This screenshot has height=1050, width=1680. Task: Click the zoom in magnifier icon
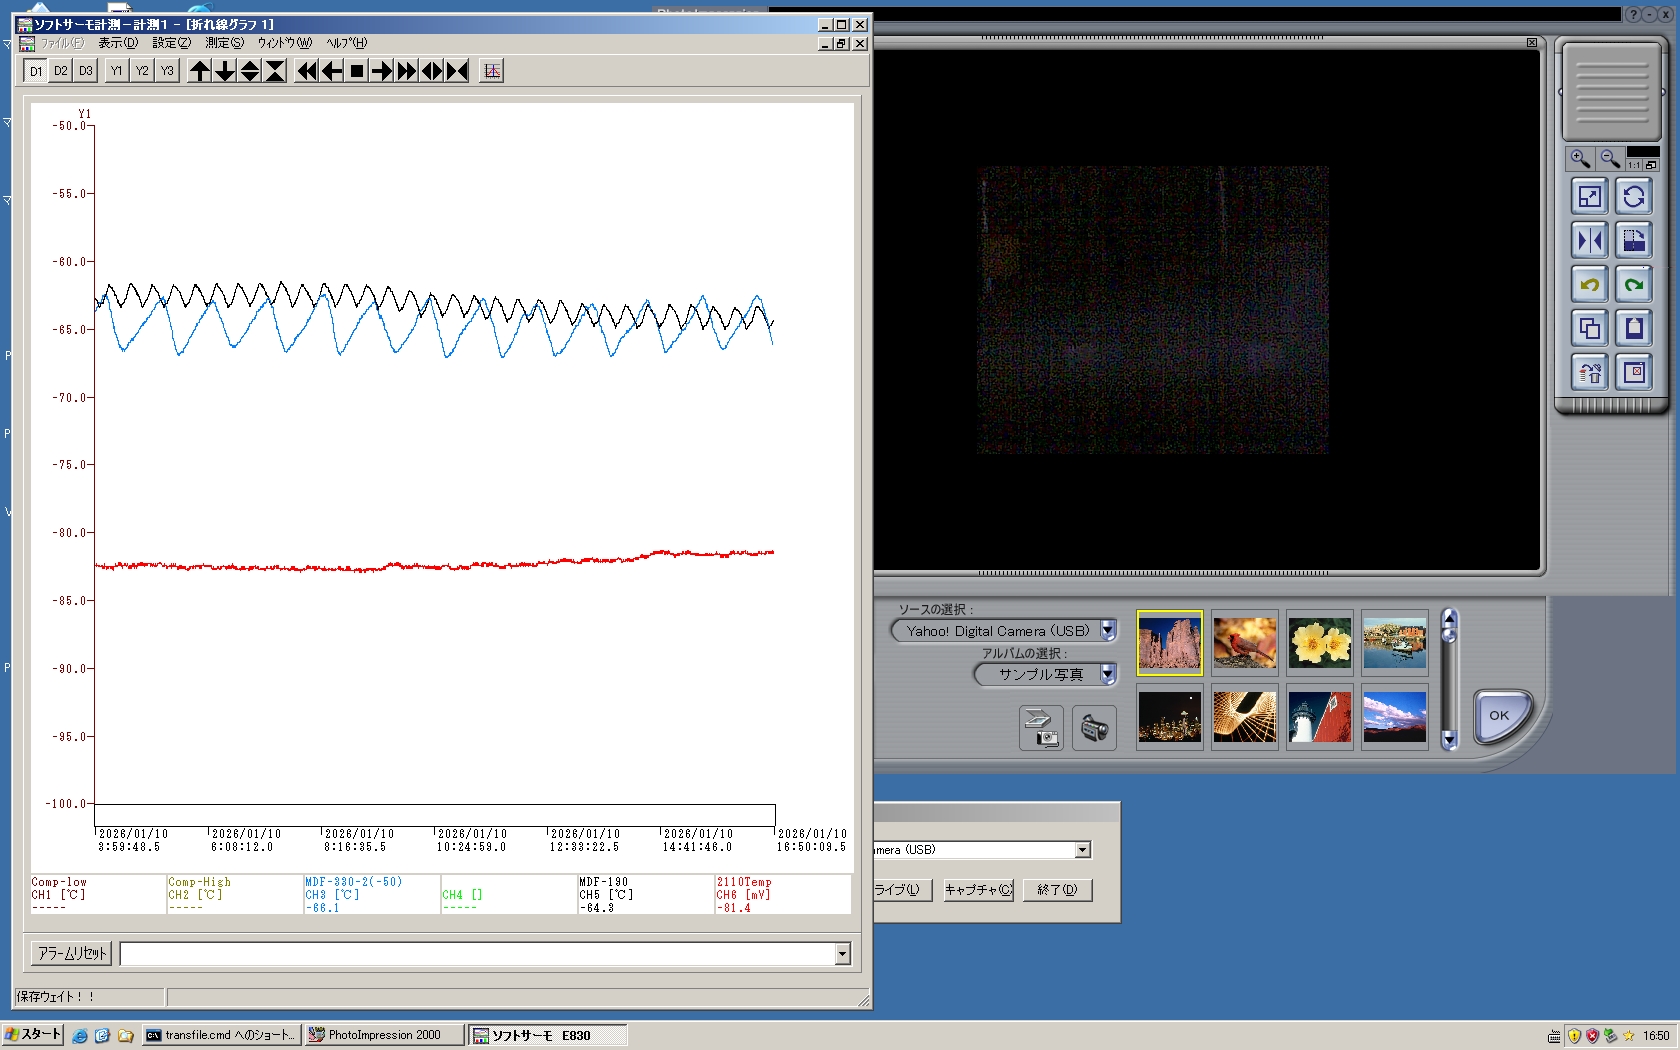(x=1580, y=159)
